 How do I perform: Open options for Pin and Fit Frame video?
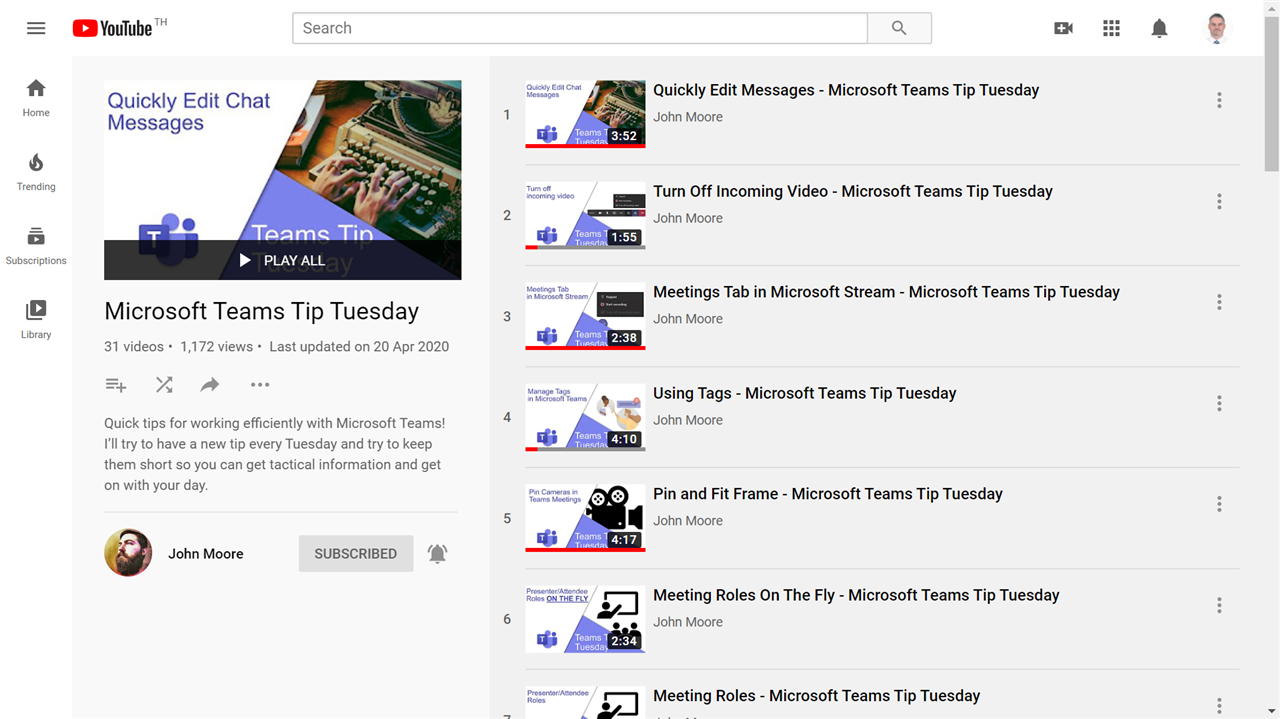(x=1219, y=504)
